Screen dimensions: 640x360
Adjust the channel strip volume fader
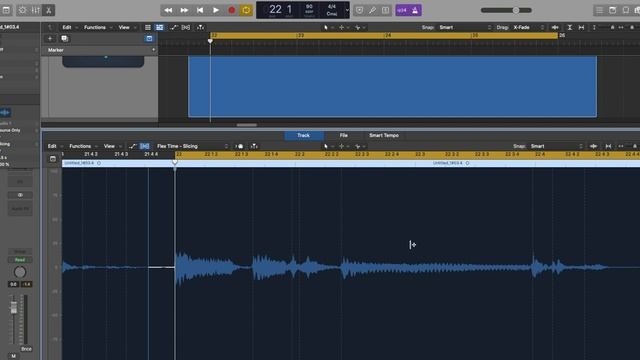(14, 307)
